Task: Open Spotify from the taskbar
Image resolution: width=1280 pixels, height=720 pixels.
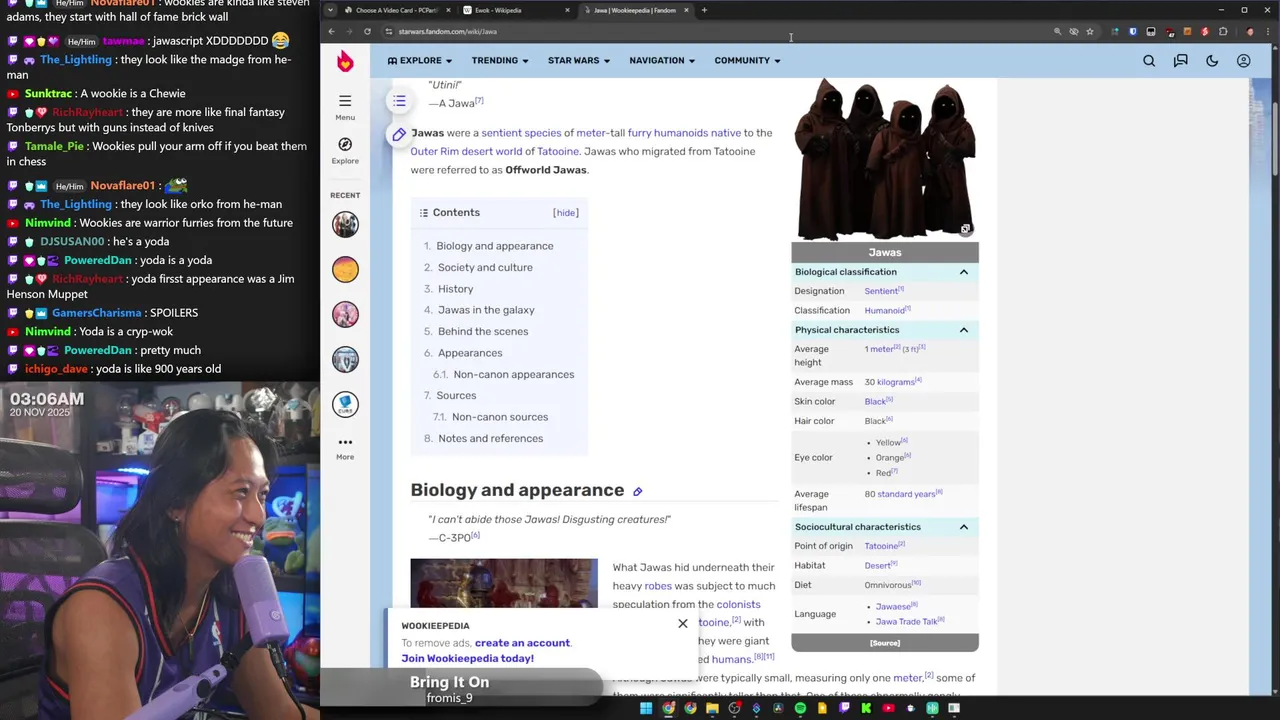Action: click(800, 708)
